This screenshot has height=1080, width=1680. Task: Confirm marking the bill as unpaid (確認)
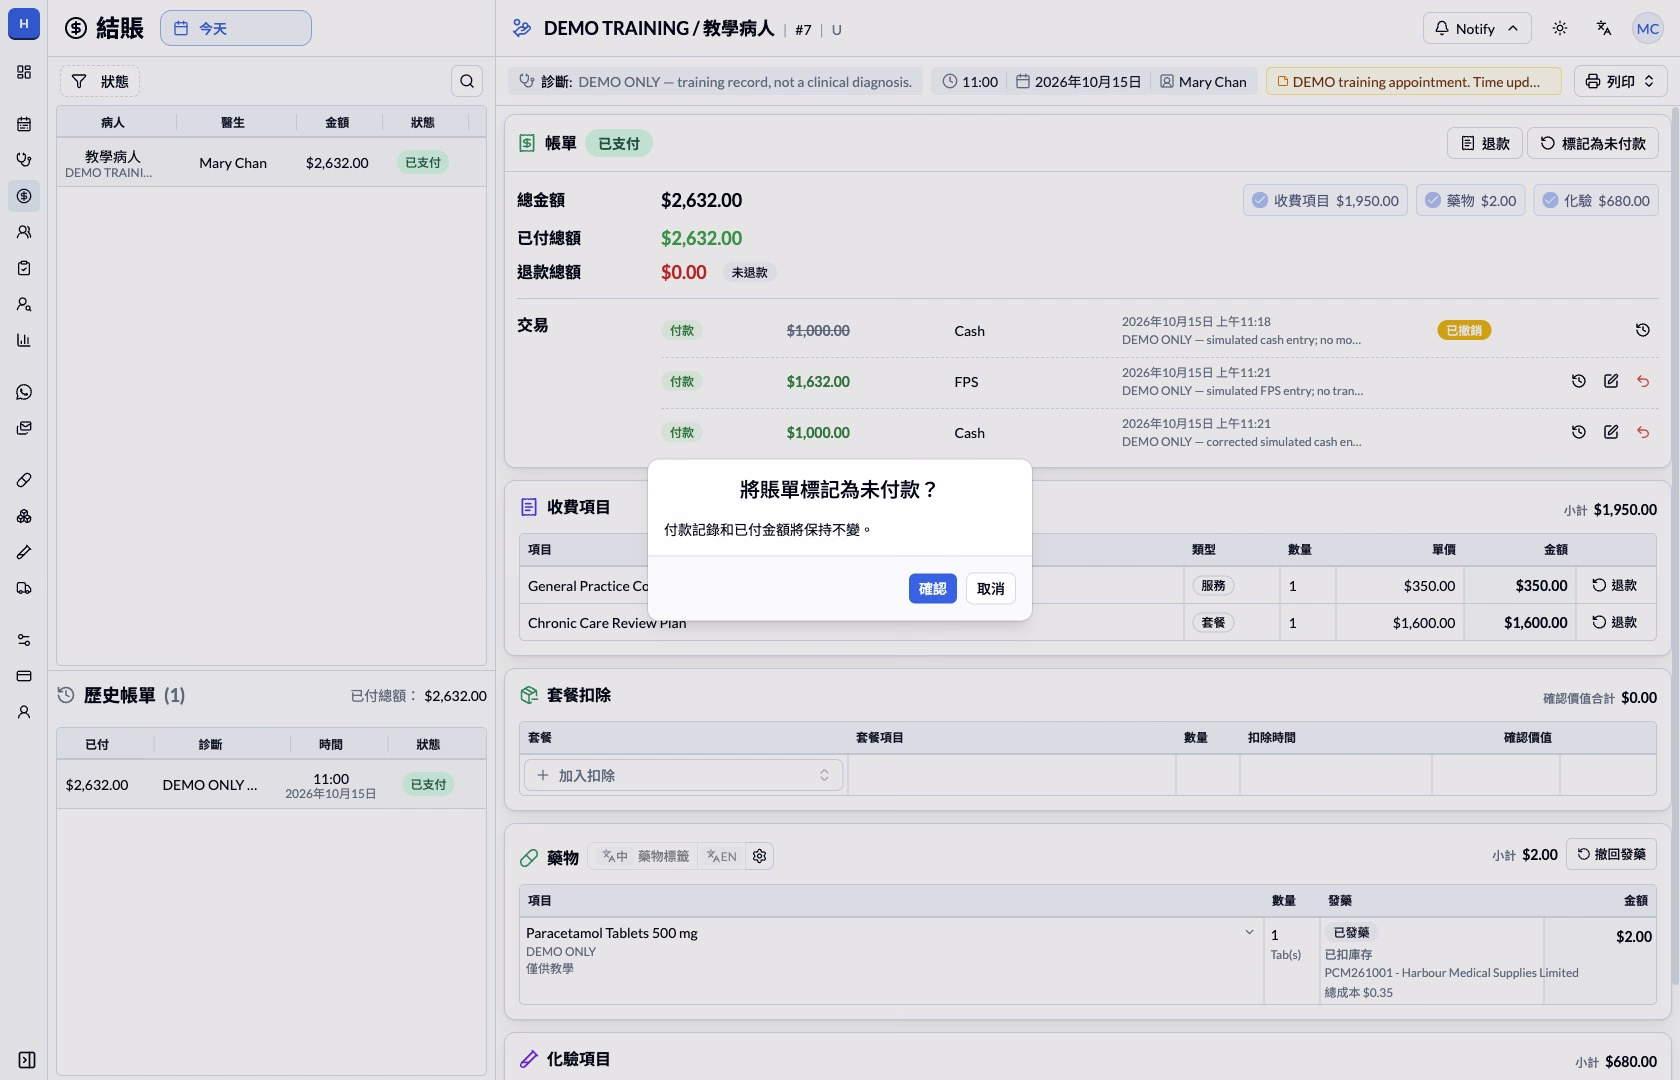[x=932, y=588]
